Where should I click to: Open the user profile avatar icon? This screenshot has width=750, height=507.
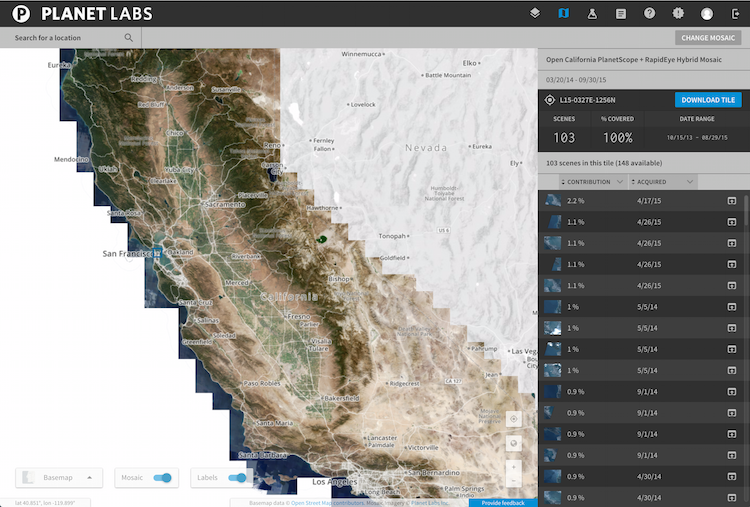point(706,13)
